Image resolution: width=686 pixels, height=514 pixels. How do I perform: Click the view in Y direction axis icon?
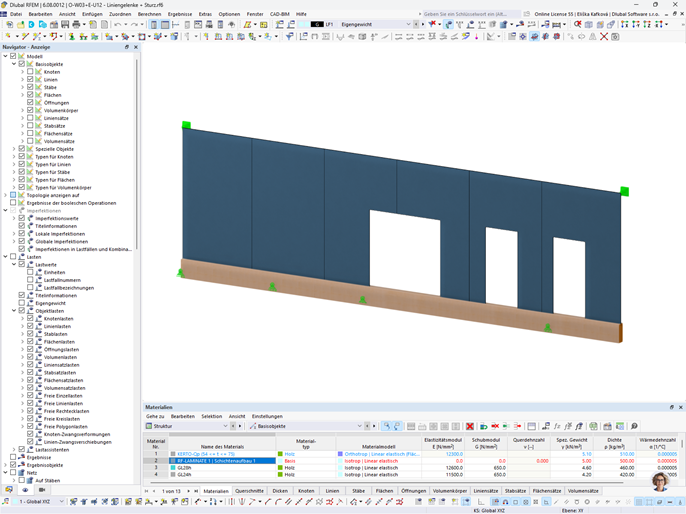(x=636, y=24)
